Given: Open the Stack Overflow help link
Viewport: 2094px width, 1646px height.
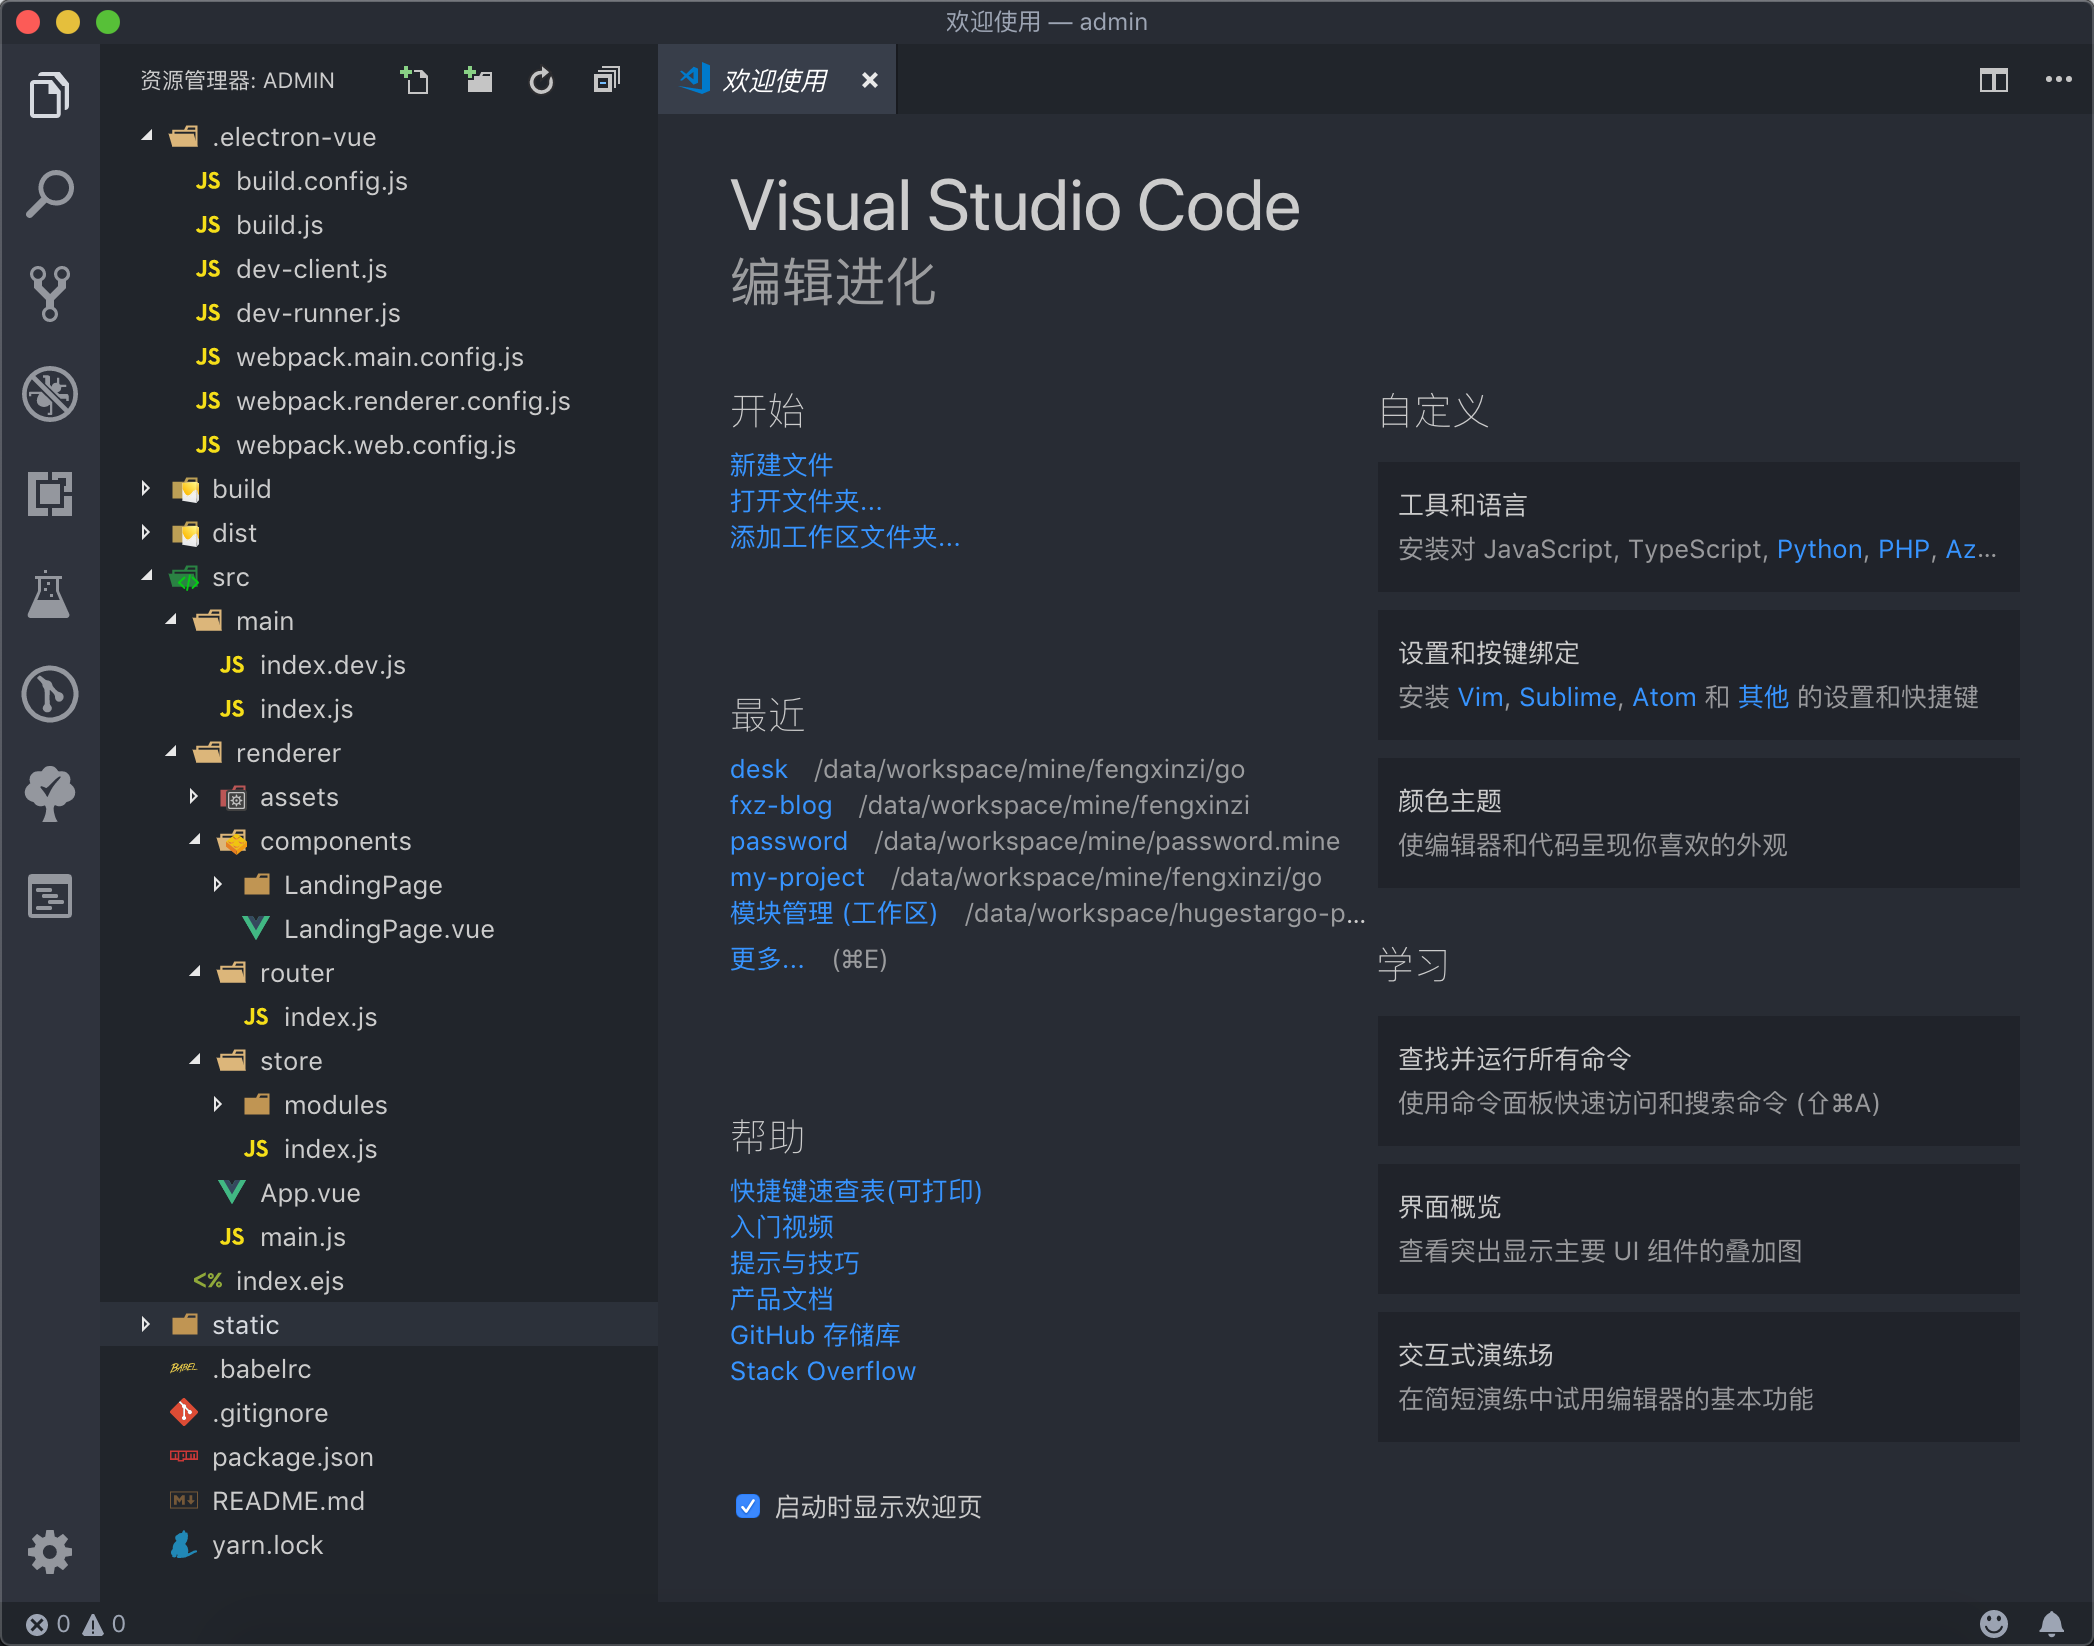Looking at the screenshot, I should coord(822,1371).
